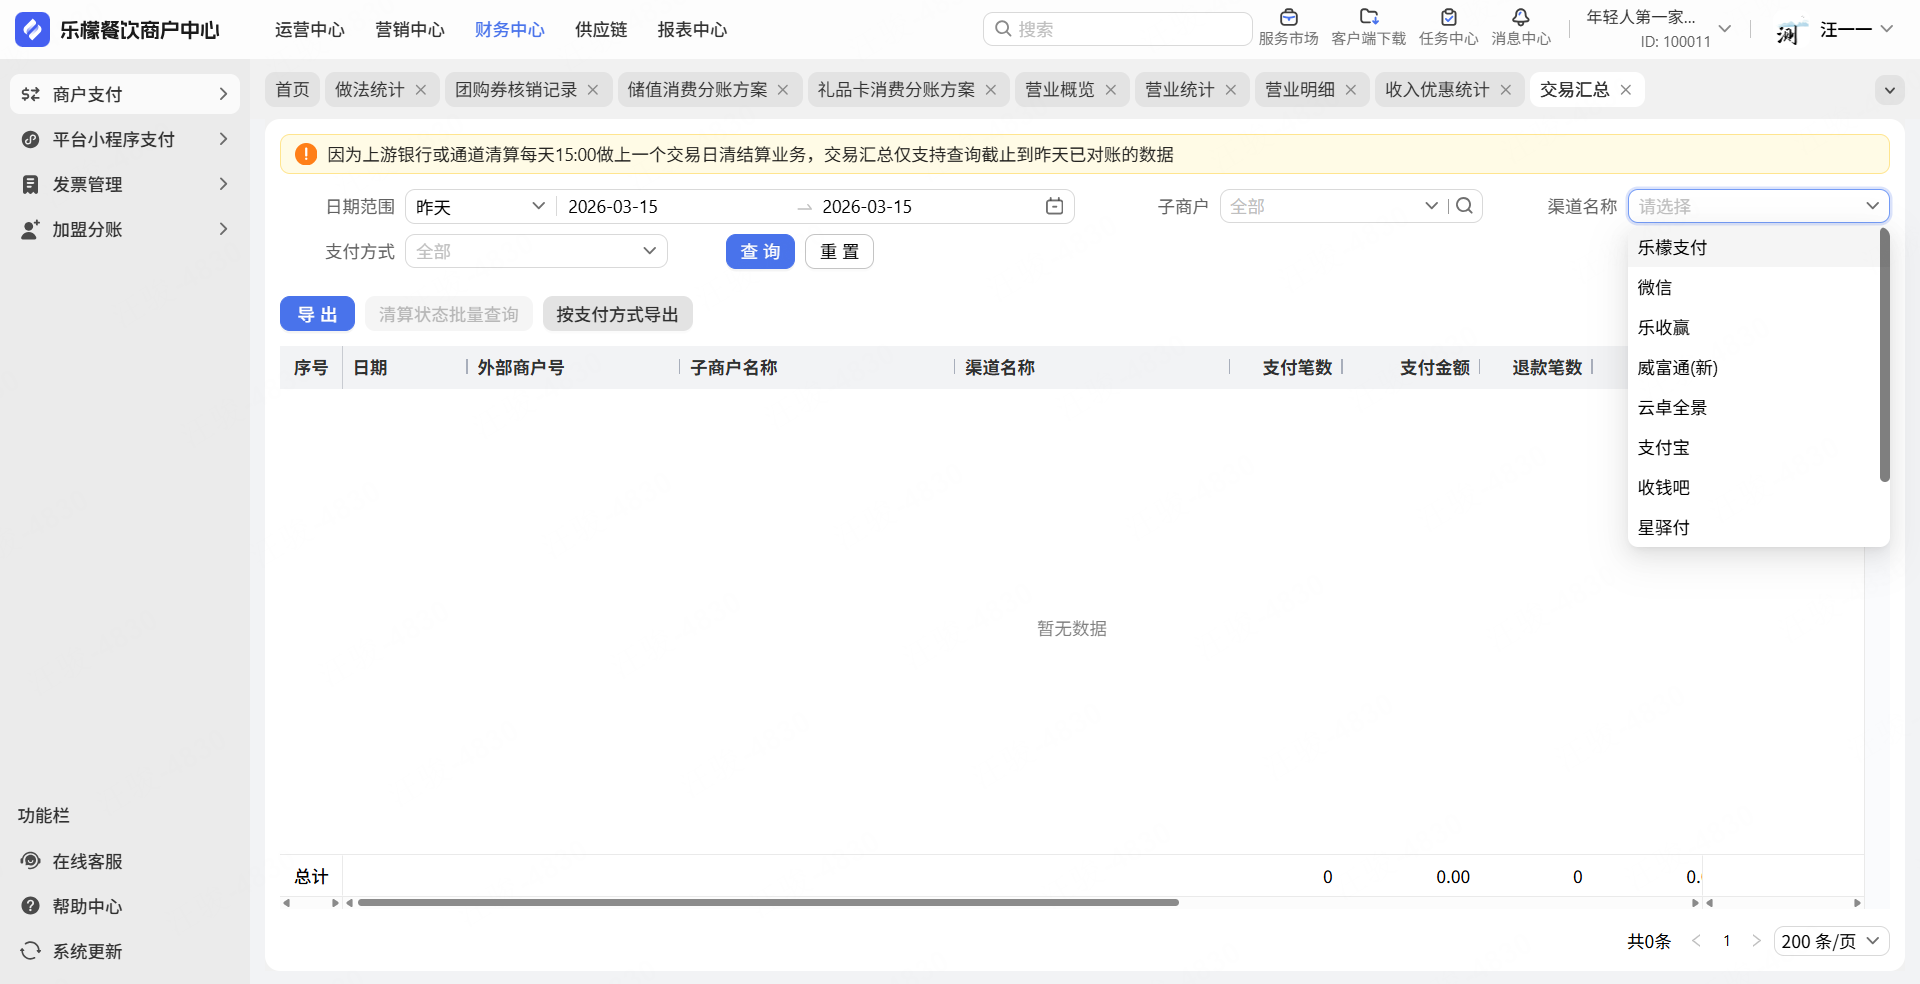
Task: Open the 任务中心 task center icon
Action: coord(1448,18)
